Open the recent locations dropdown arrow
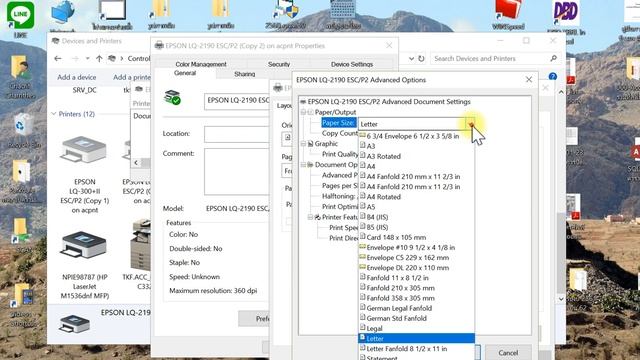 tap(87, 59)
